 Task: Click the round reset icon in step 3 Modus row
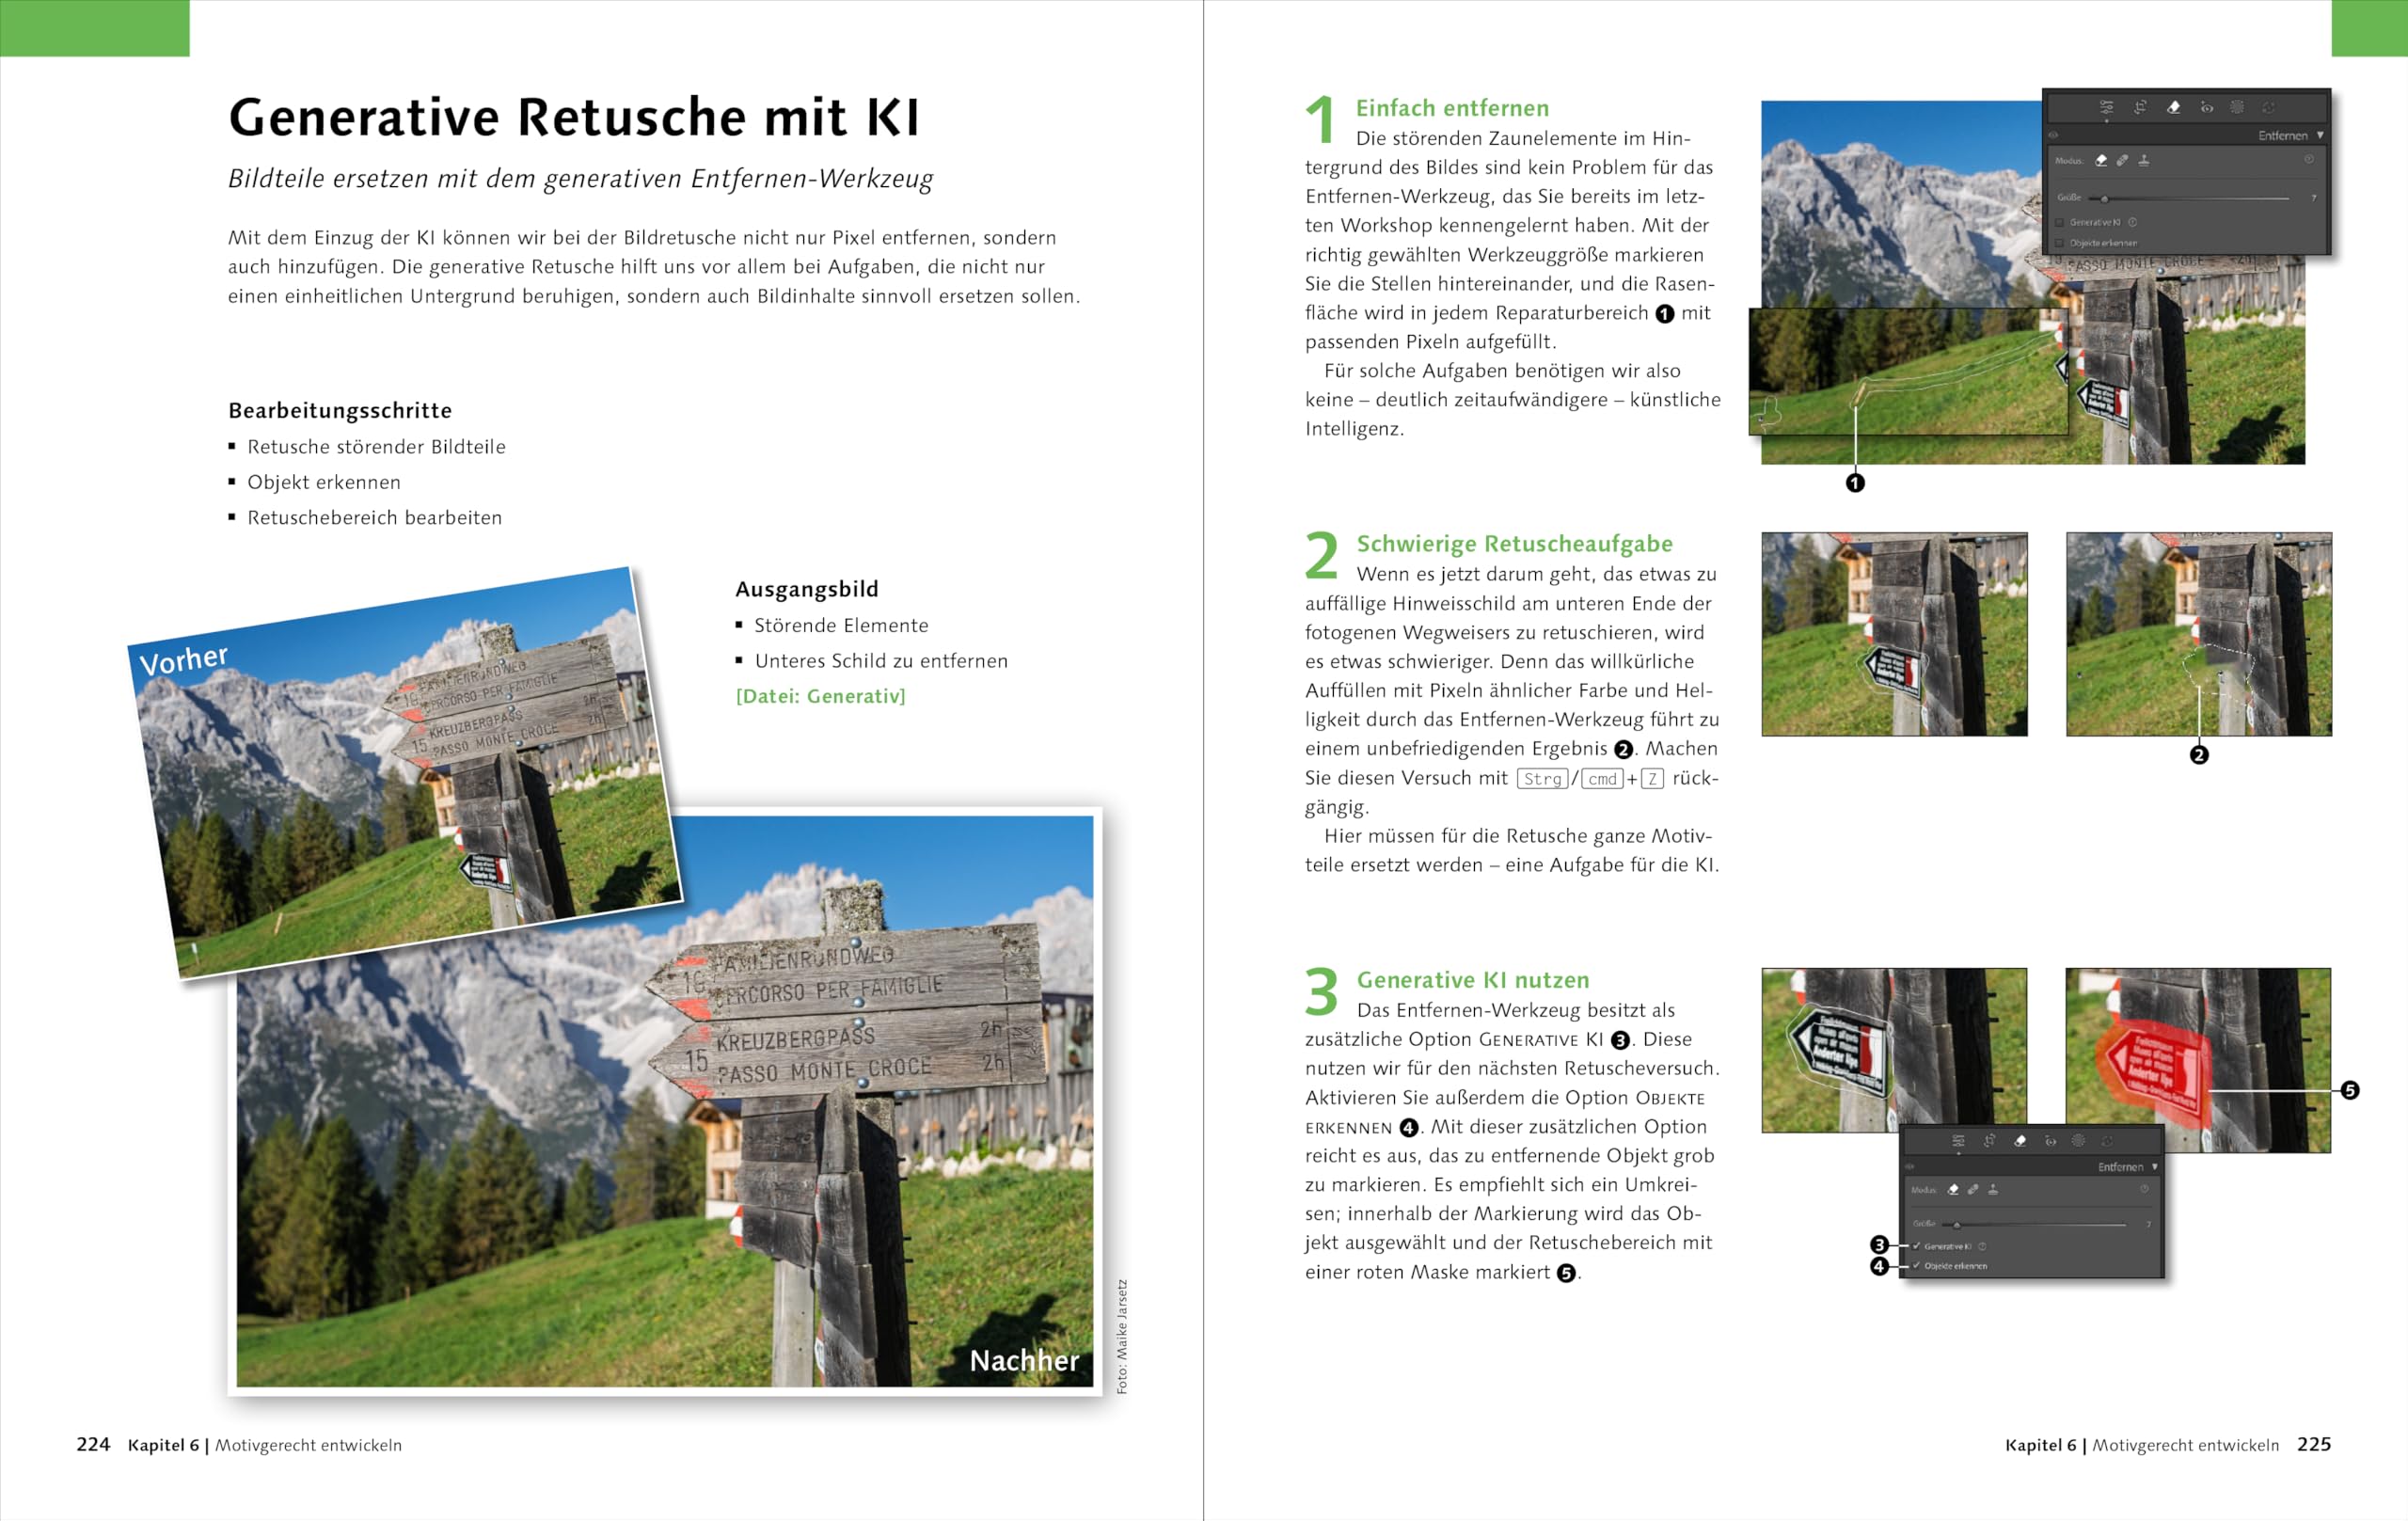(x=2146, y=1190)
